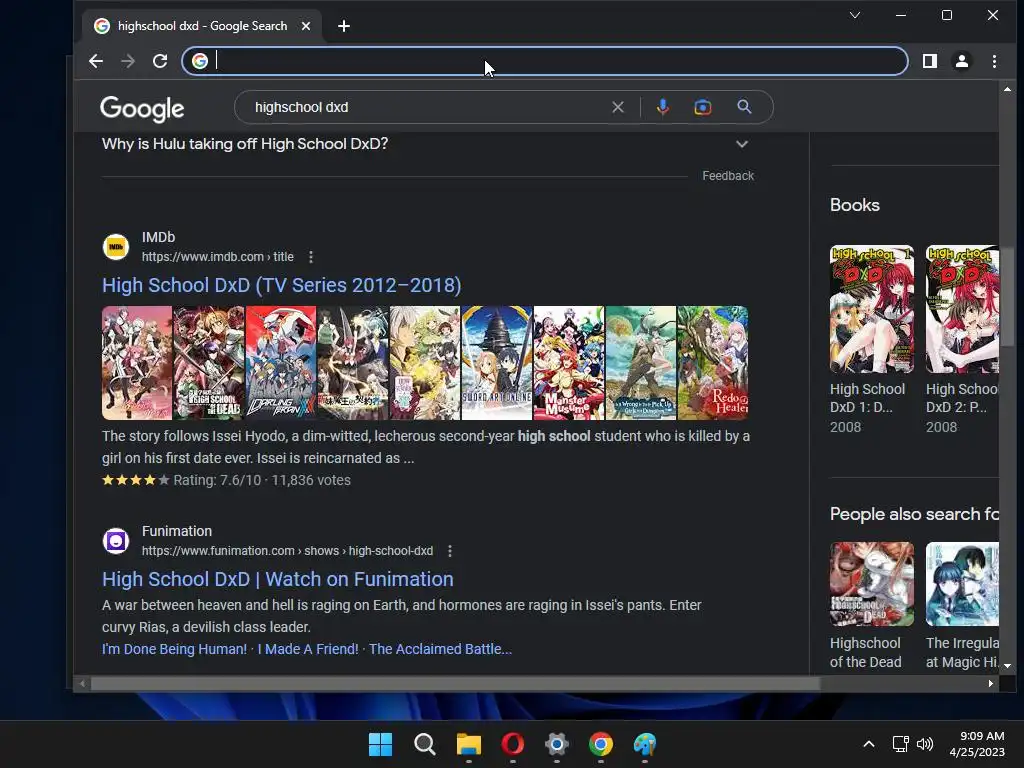Viewport: 1024px width, 768px height.
Task: Open the Paint app from the taskbar
Action: point(645,744)
